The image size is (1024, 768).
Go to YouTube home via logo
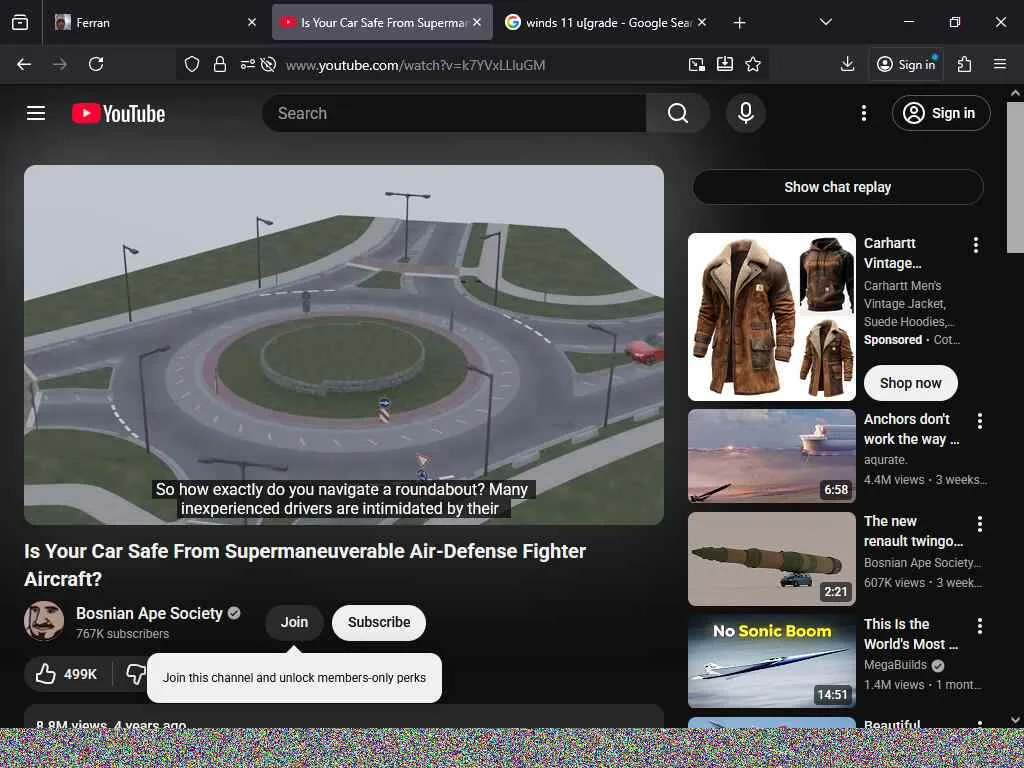point(118,114)
